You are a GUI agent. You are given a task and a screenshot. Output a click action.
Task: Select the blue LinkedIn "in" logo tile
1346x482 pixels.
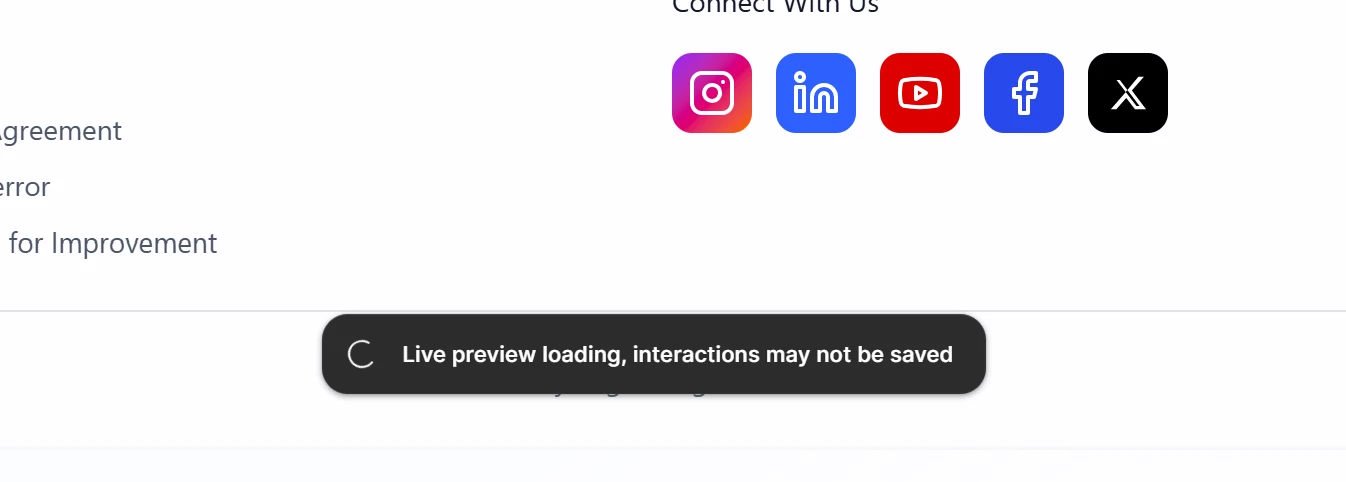pos(815,93)
